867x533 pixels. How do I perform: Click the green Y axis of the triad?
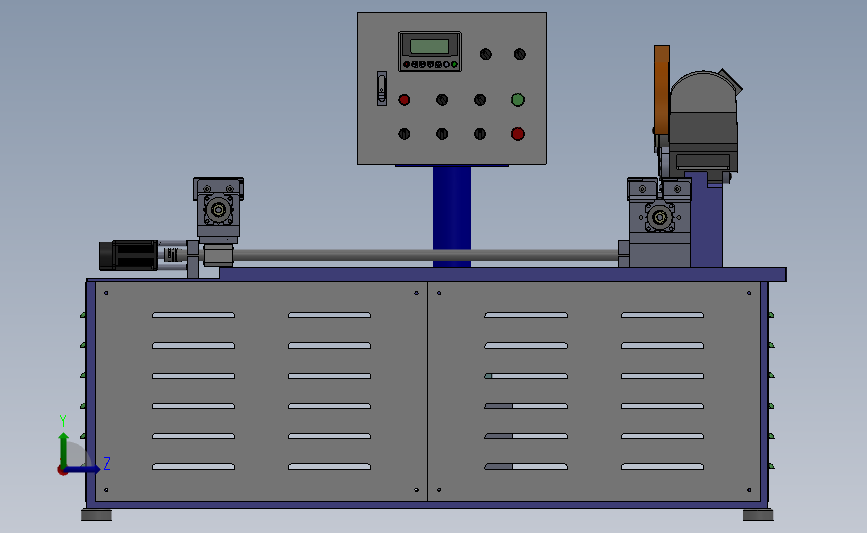pos(64,449)
